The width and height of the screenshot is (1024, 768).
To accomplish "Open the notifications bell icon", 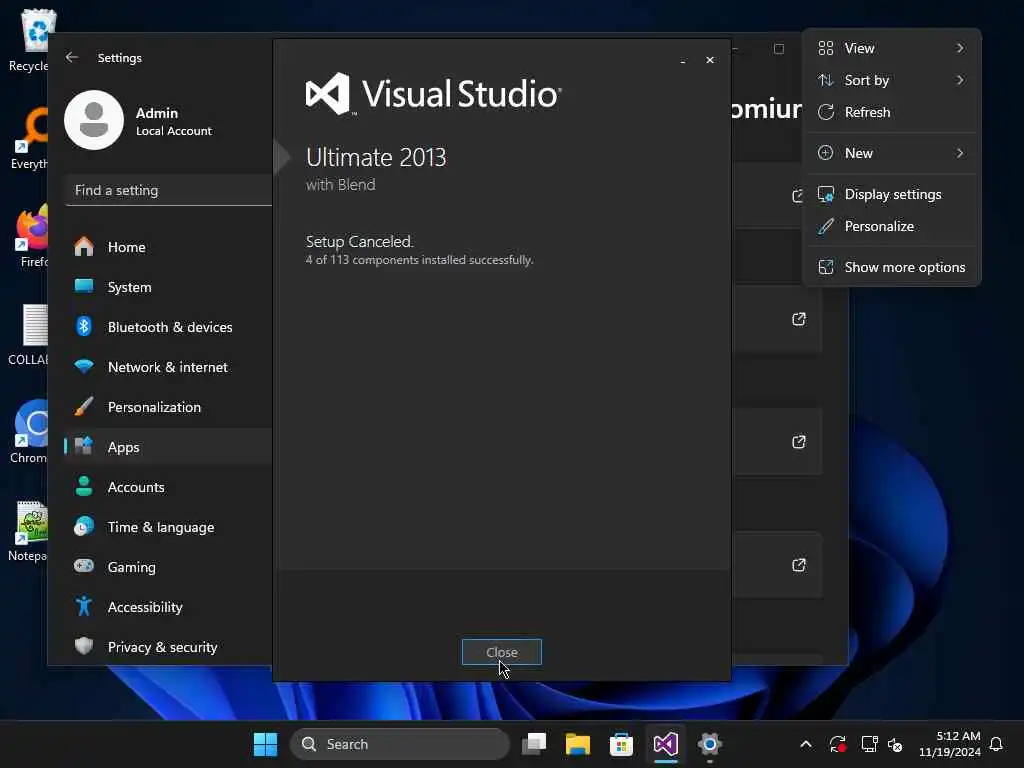I will (996, 744).
